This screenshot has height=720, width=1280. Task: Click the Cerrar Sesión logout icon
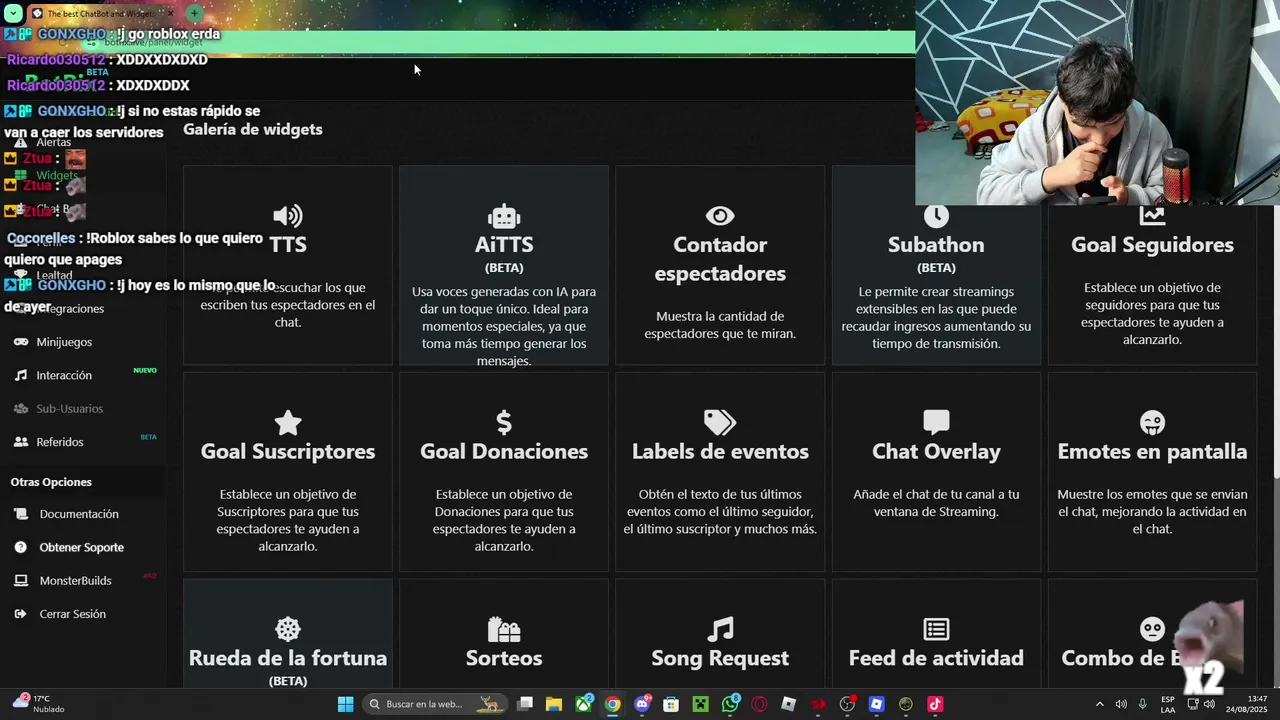(20, 614)
